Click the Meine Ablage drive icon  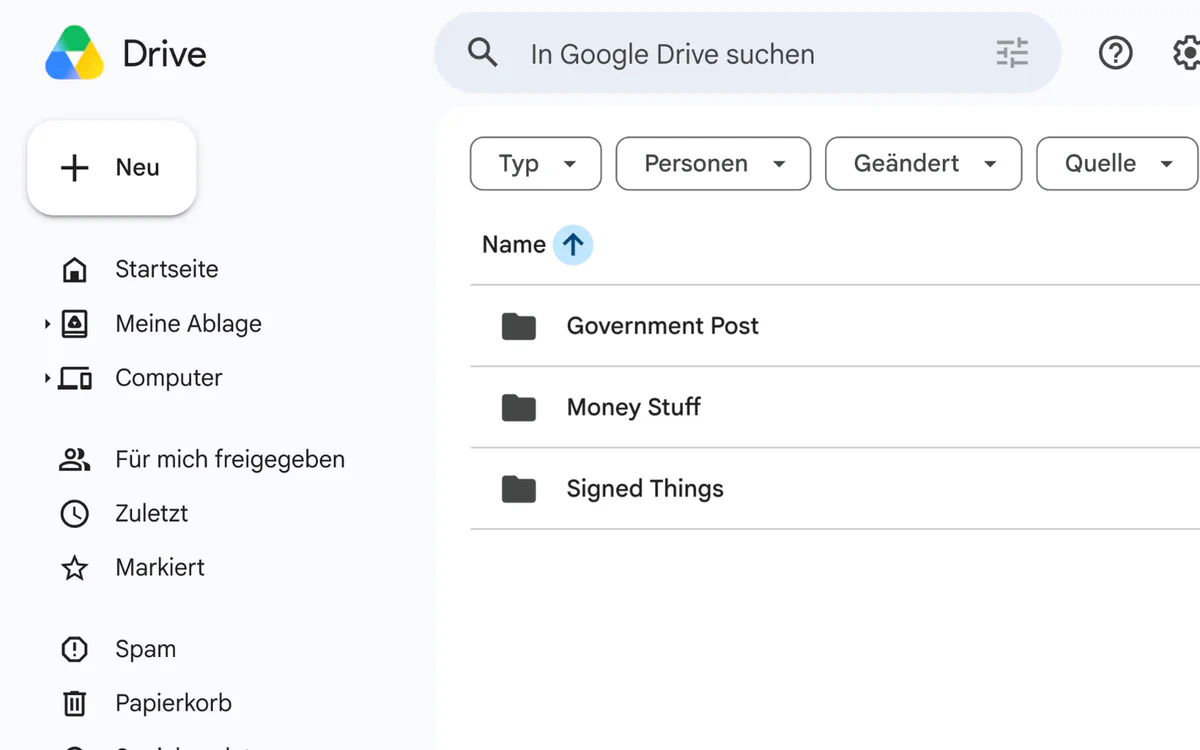75,324
